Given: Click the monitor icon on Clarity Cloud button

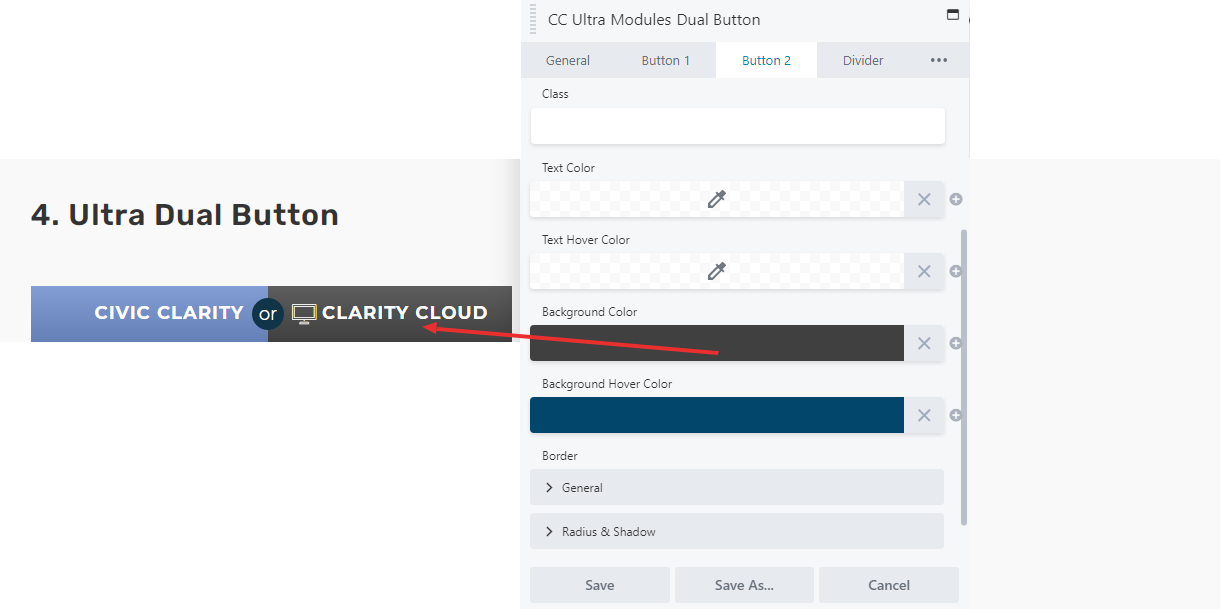Looking at the screenshot, I should (x=304, y=313).
